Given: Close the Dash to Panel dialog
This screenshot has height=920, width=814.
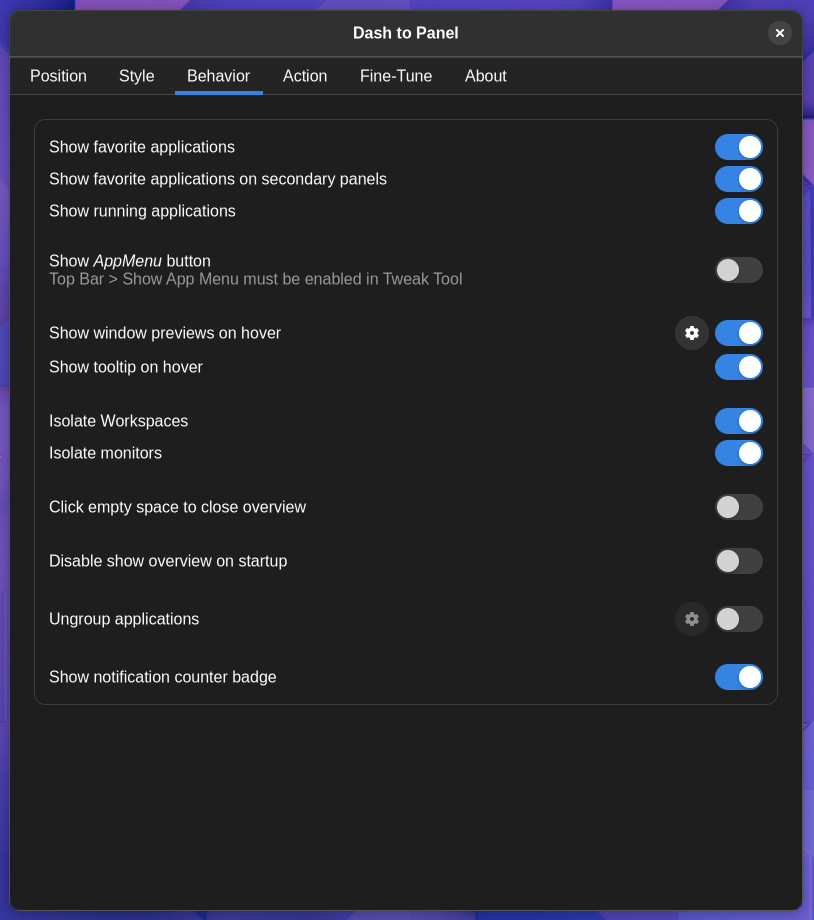Looking at the screenshot, I should point(779,33).
